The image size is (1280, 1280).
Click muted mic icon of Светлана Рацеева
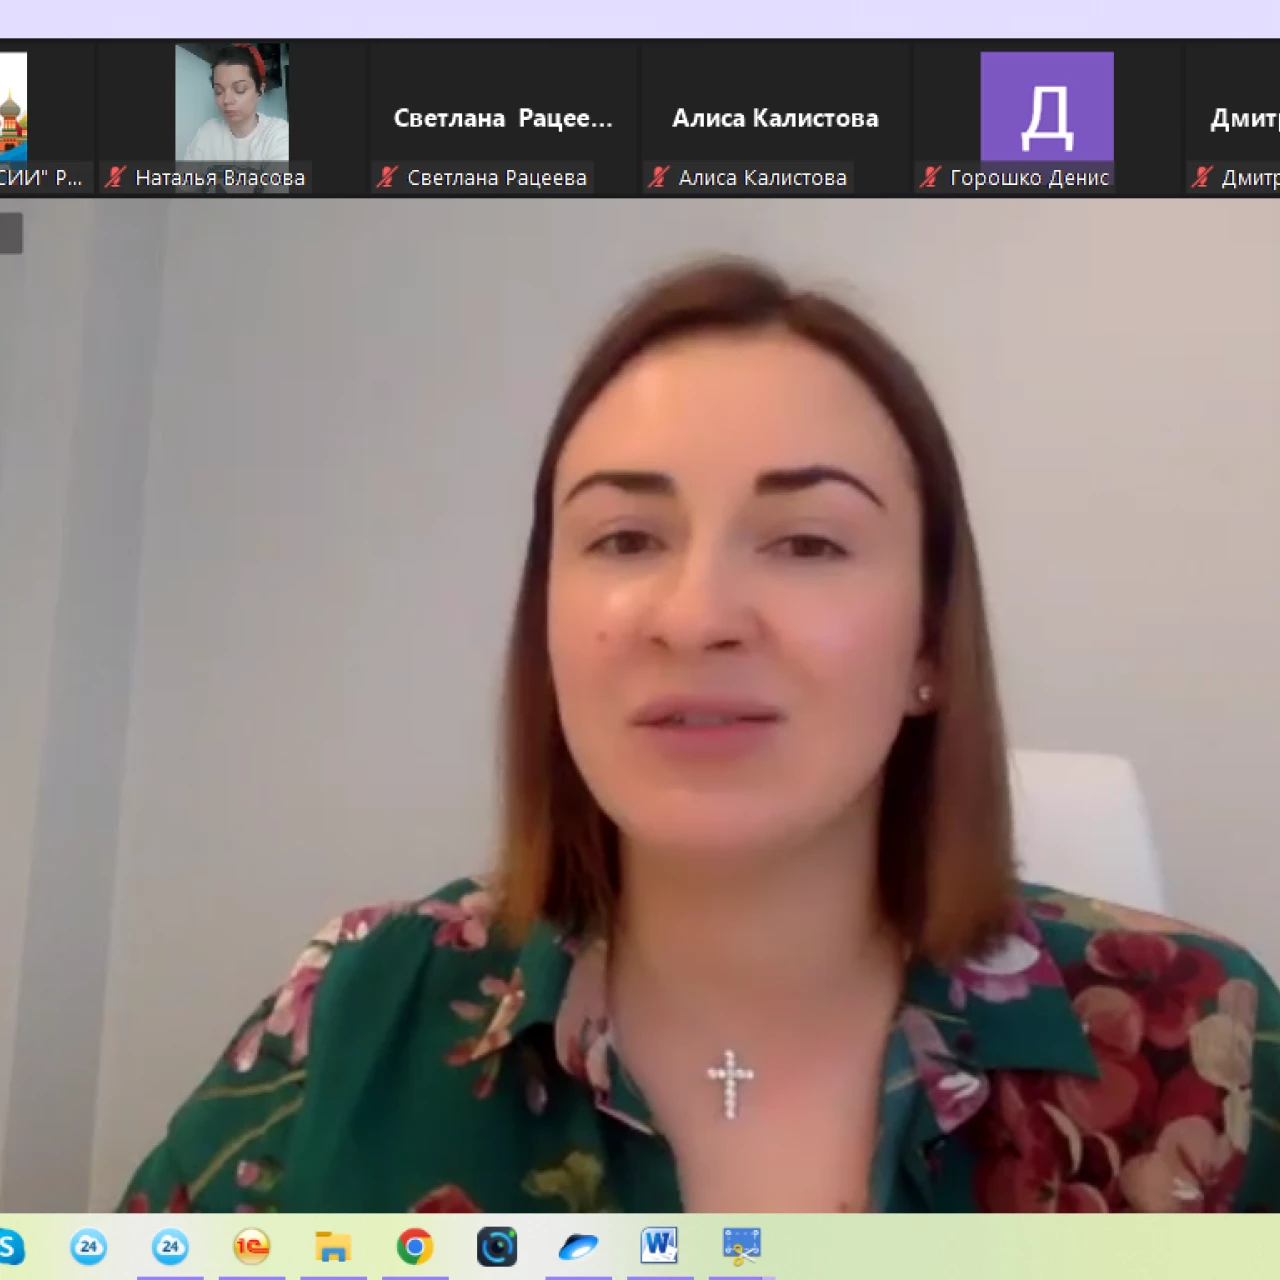387,177
